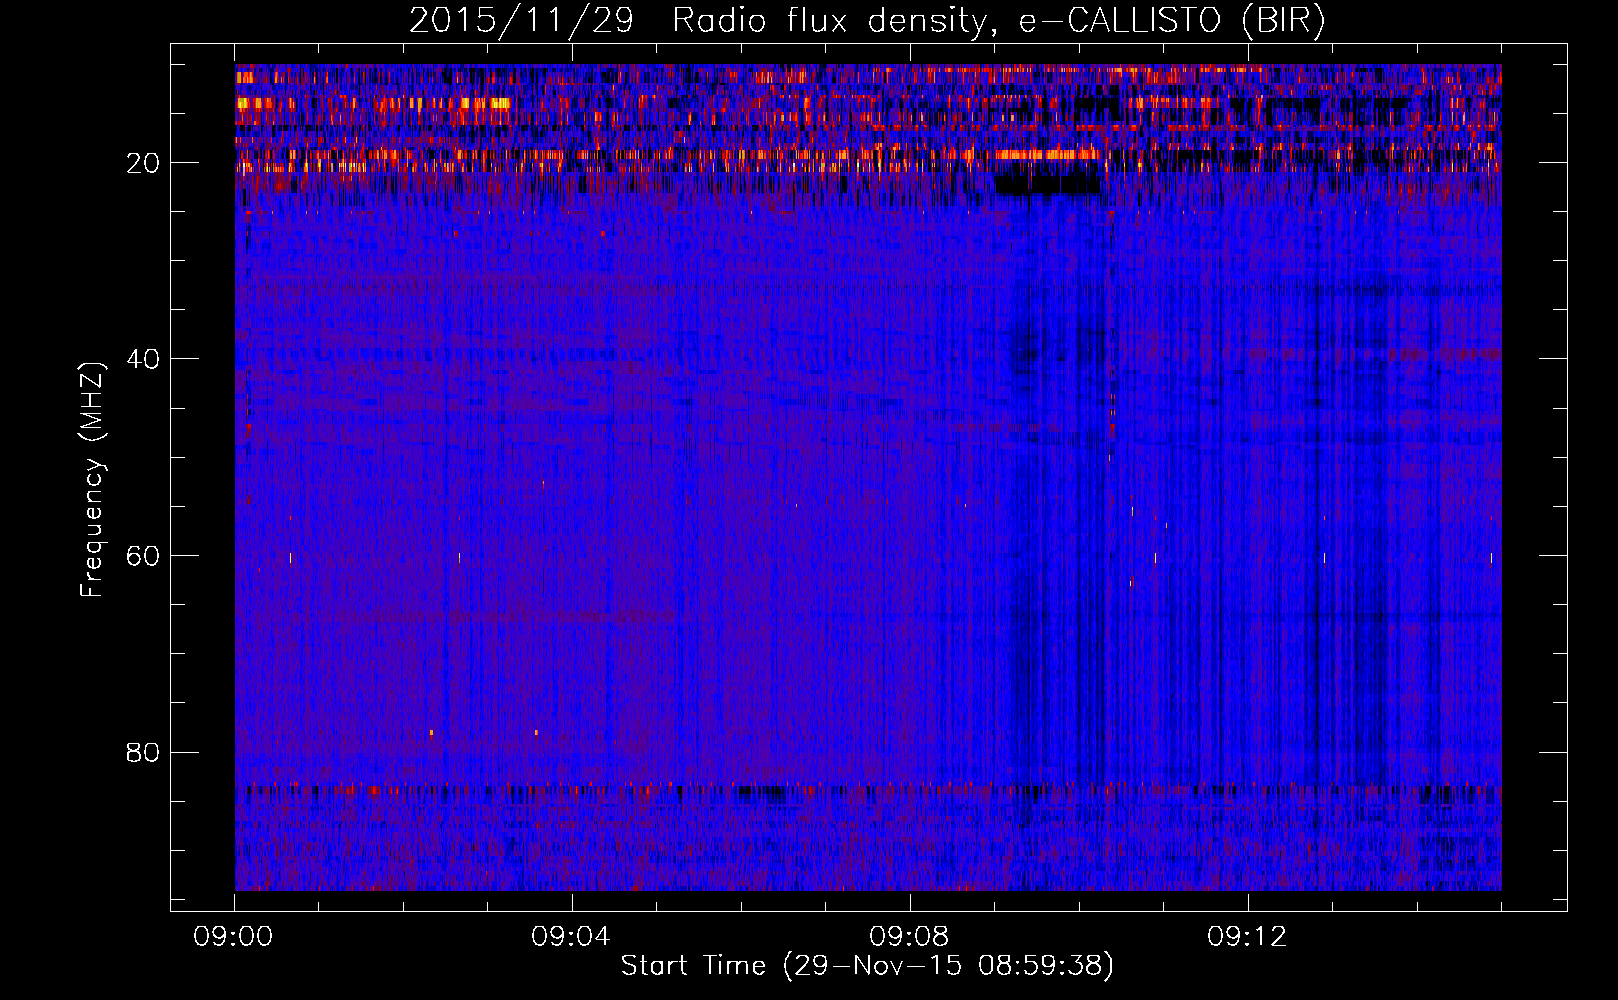The height and width of the screenshot is (1000, 1618).
Task: Click the "09:00" time tick label
Action: [x=234, y=937]
